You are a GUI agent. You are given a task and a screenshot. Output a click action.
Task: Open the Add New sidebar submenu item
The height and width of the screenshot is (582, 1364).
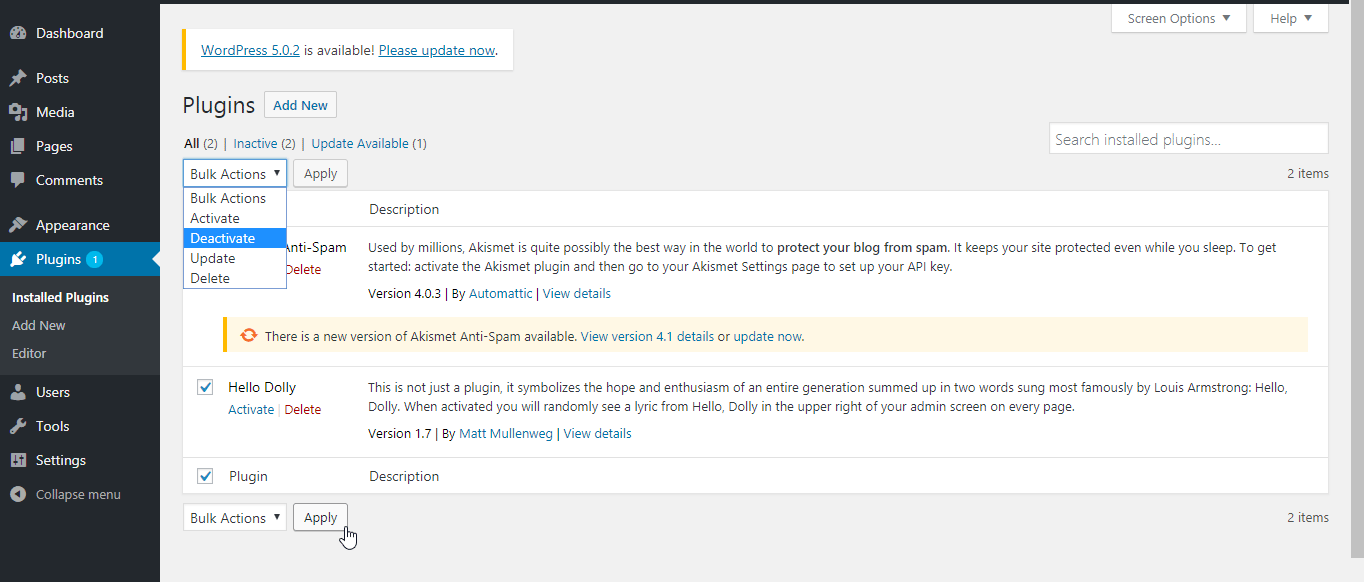click(x=39, y=325)
